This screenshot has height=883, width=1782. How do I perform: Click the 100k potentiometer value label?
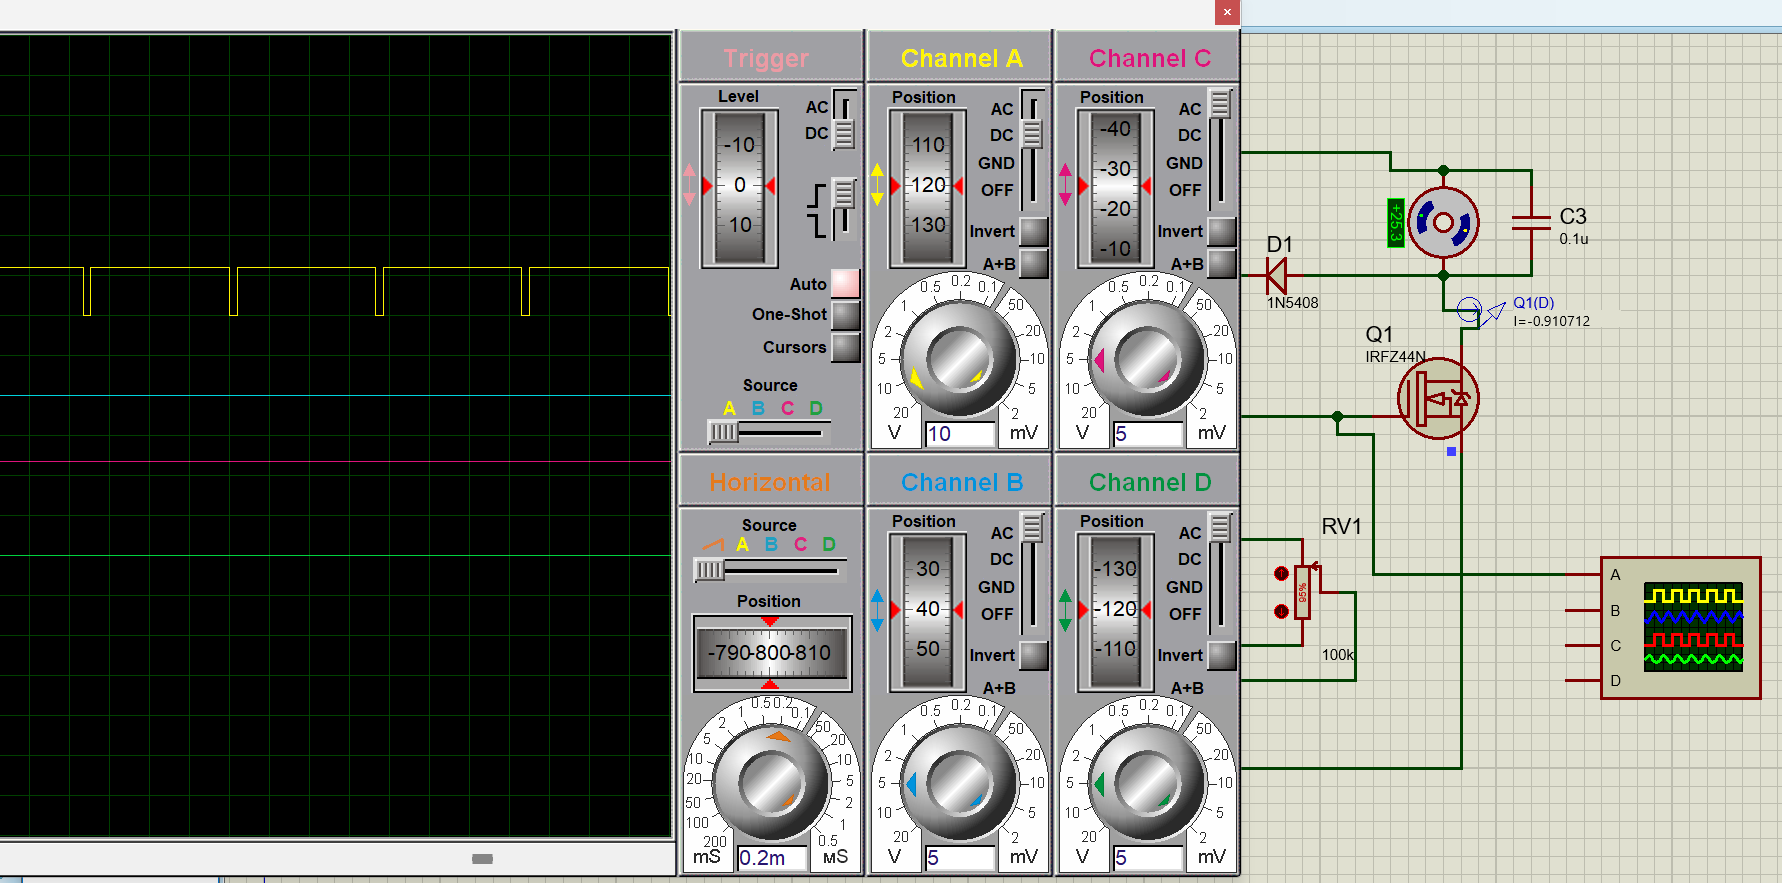pos(1338,655)
